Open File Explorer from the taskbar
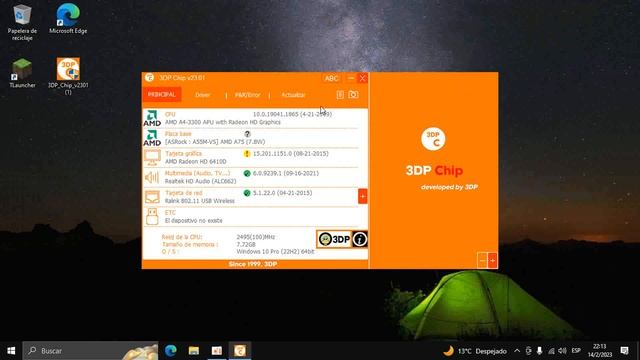Image resolution: width=640 pixels, height=360 pixels. point(193,351)
